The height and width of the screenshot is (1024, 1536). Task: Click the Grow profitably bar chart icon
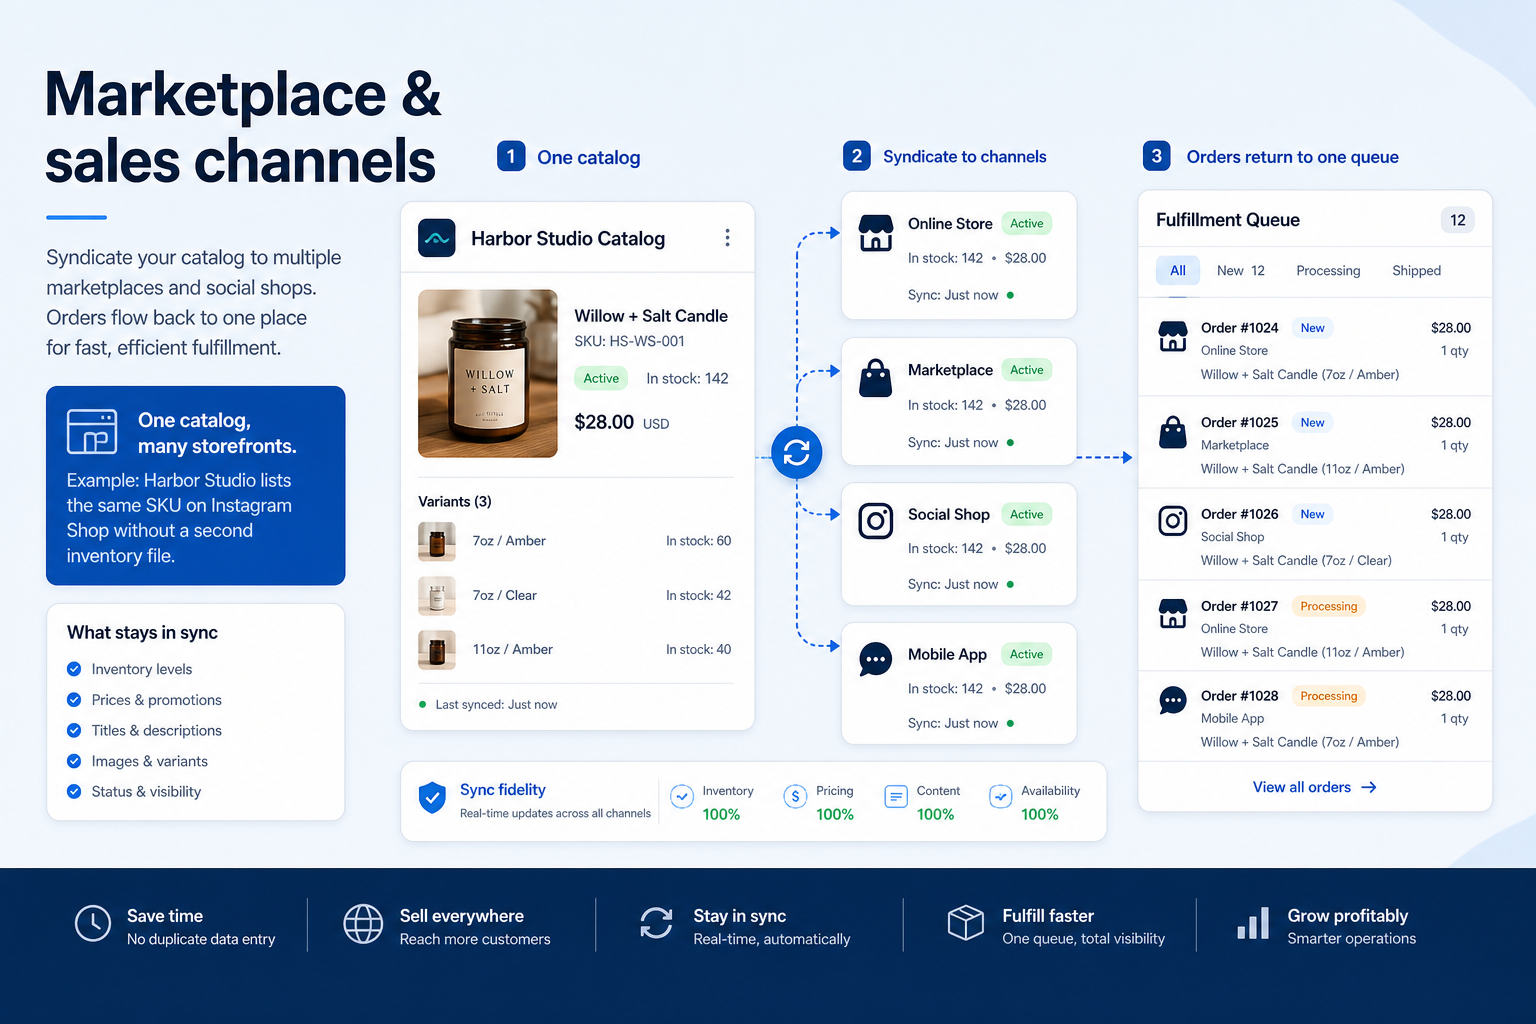(1253, 923)
